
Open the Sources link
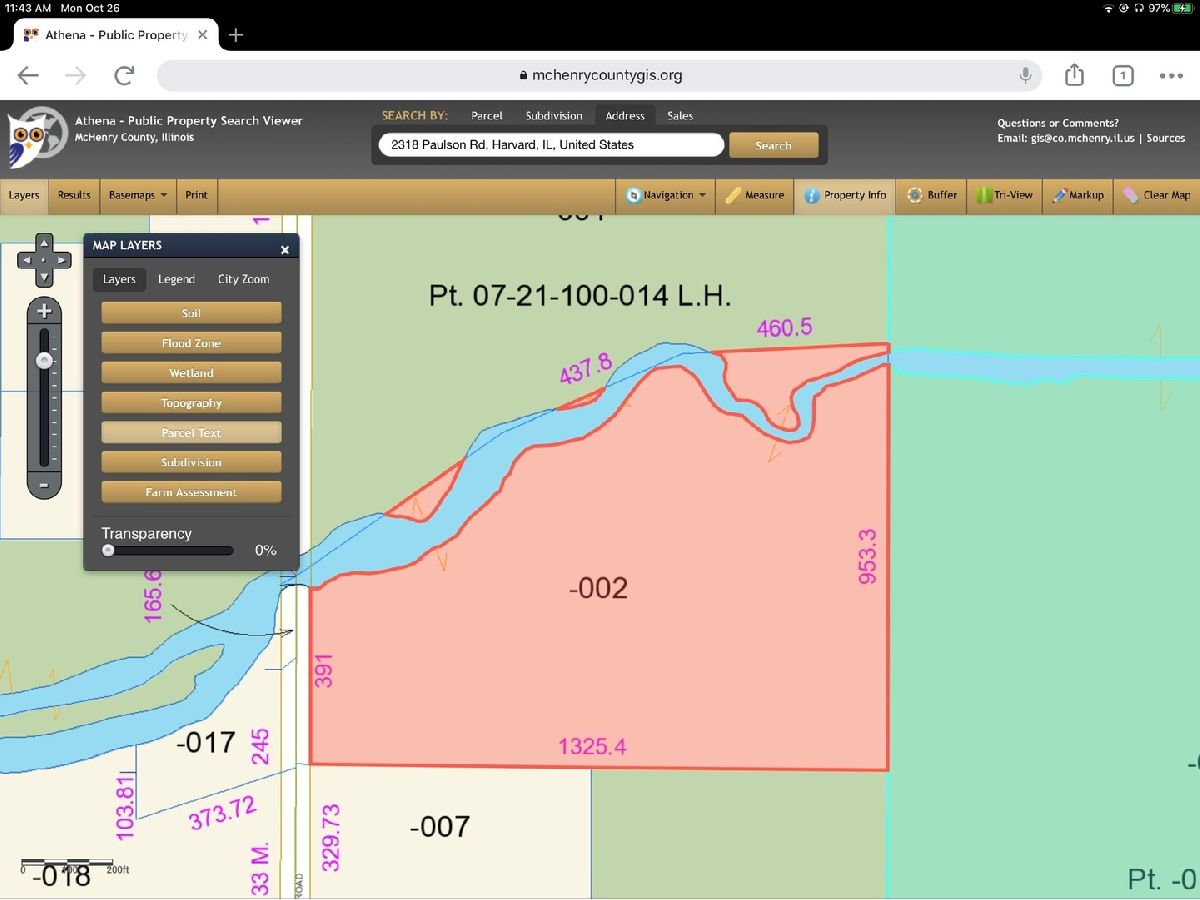[1166, 138]
